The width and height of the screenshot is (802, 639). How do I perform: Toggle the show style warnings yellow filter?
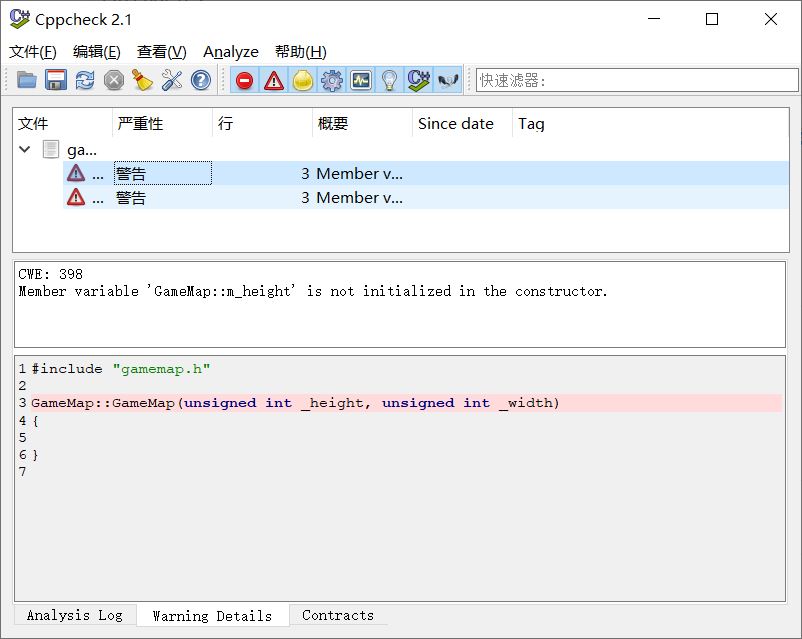pyautogui.click(x=303, y=80)
